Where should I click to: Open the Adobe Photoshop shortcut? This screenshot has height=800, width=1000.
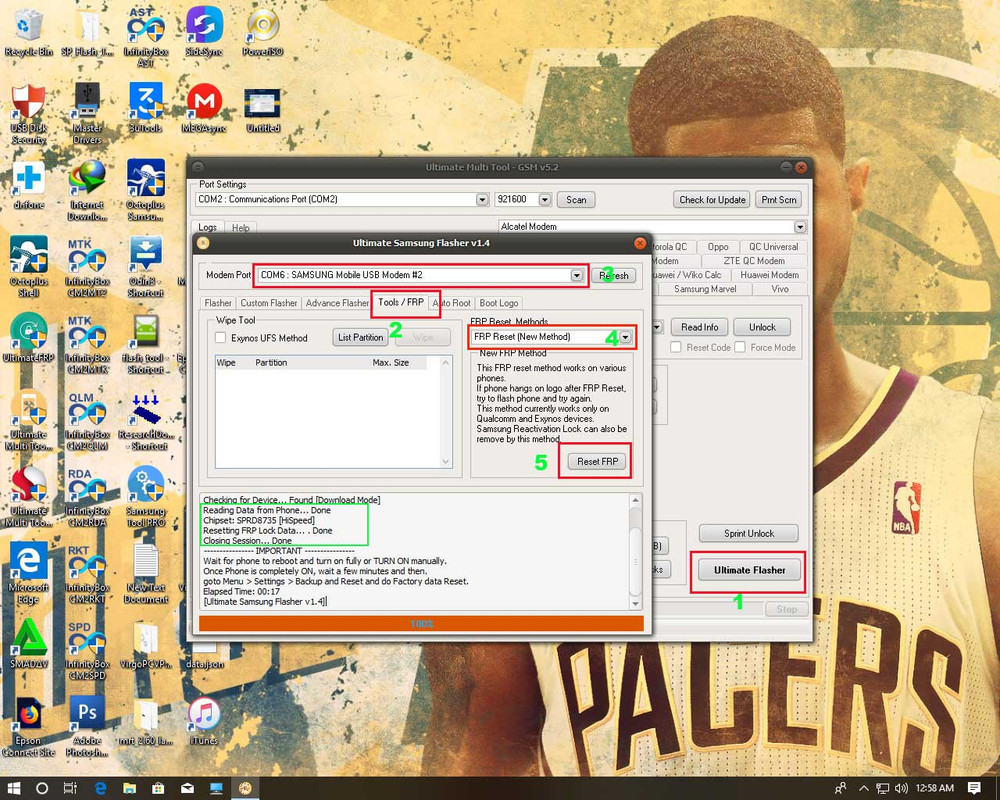tap(87, 726)
